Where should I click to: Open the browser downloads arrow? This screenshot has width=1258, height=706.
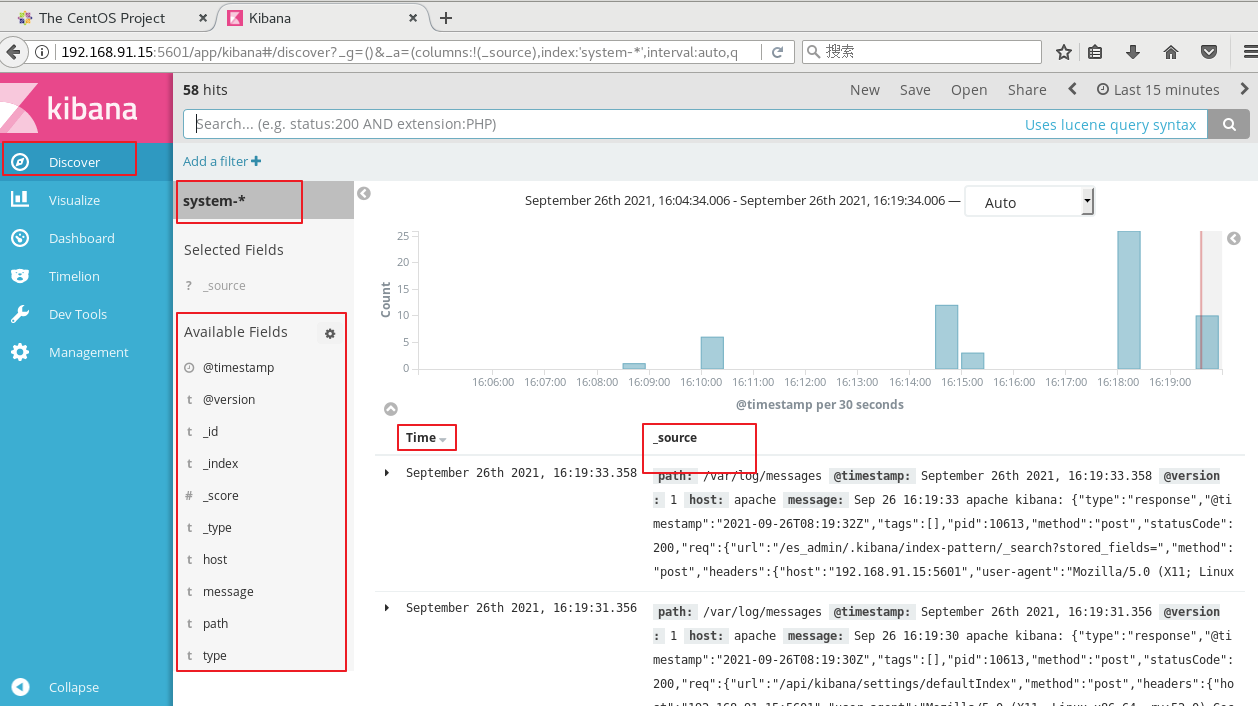1133,52
